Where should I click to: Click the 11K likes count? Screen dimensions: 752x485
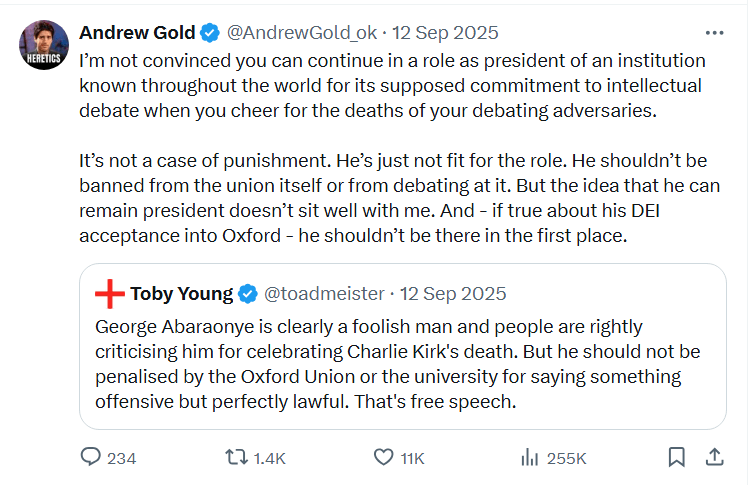coord(413,458)
